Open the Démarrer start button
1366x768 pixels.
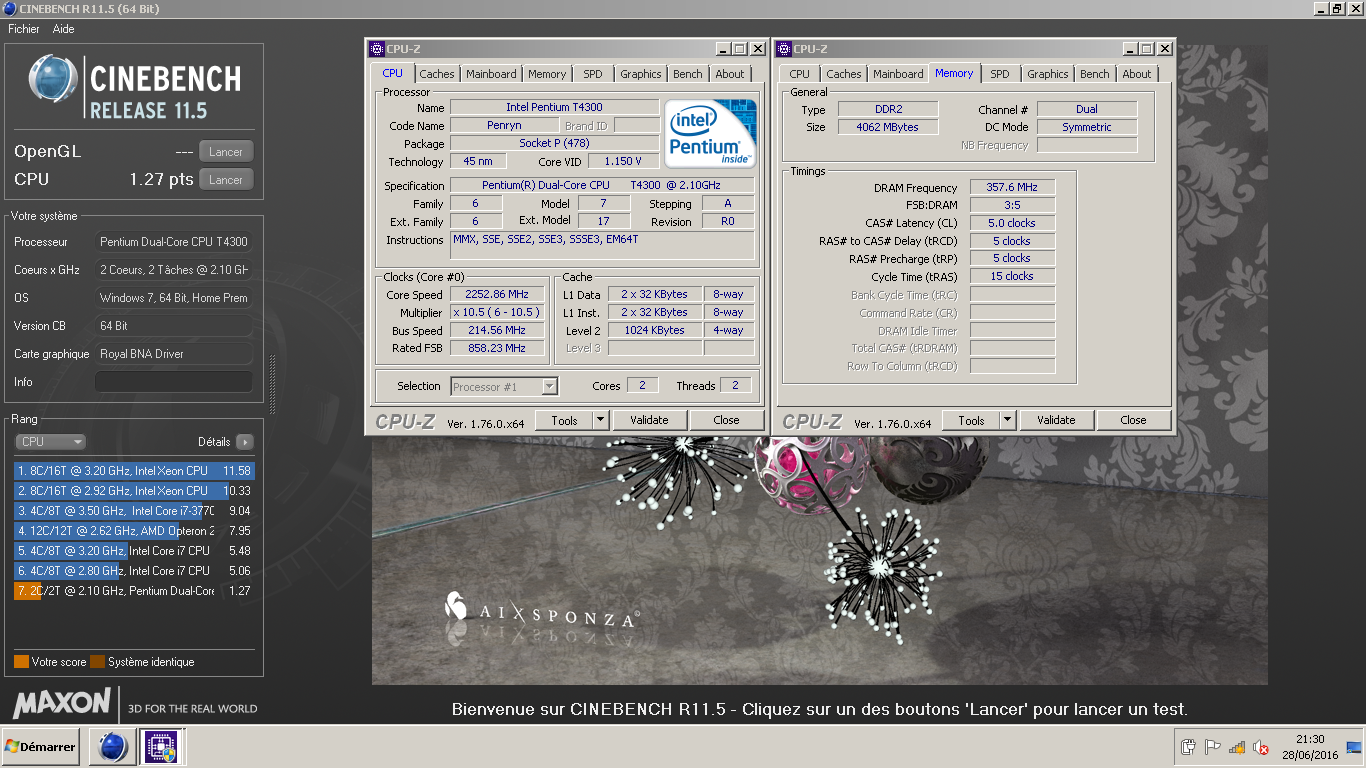point(41,747)
